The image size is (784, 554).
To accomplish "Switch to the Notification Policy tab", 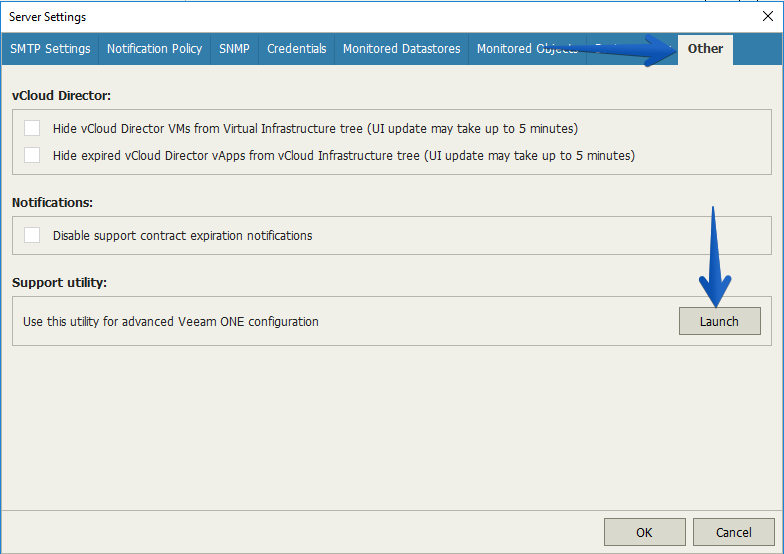I will (x=154, y=49).
